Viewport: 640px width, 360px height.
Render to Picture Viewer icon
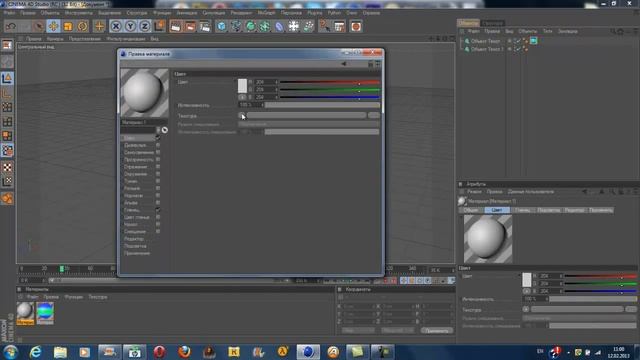click(190, 27)
